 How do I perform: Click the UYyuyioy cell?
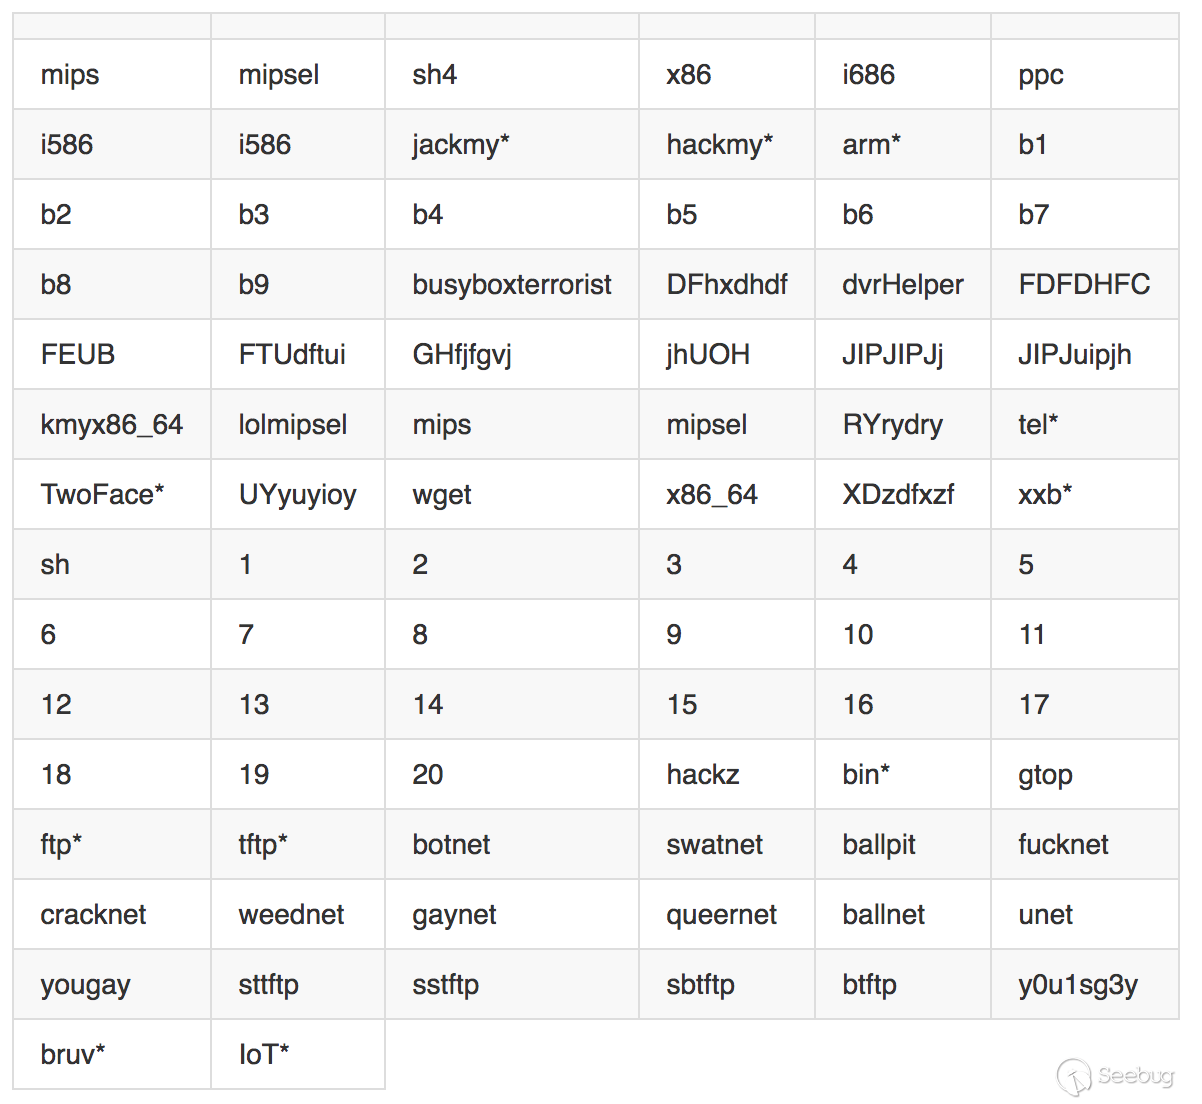(297, 495)
